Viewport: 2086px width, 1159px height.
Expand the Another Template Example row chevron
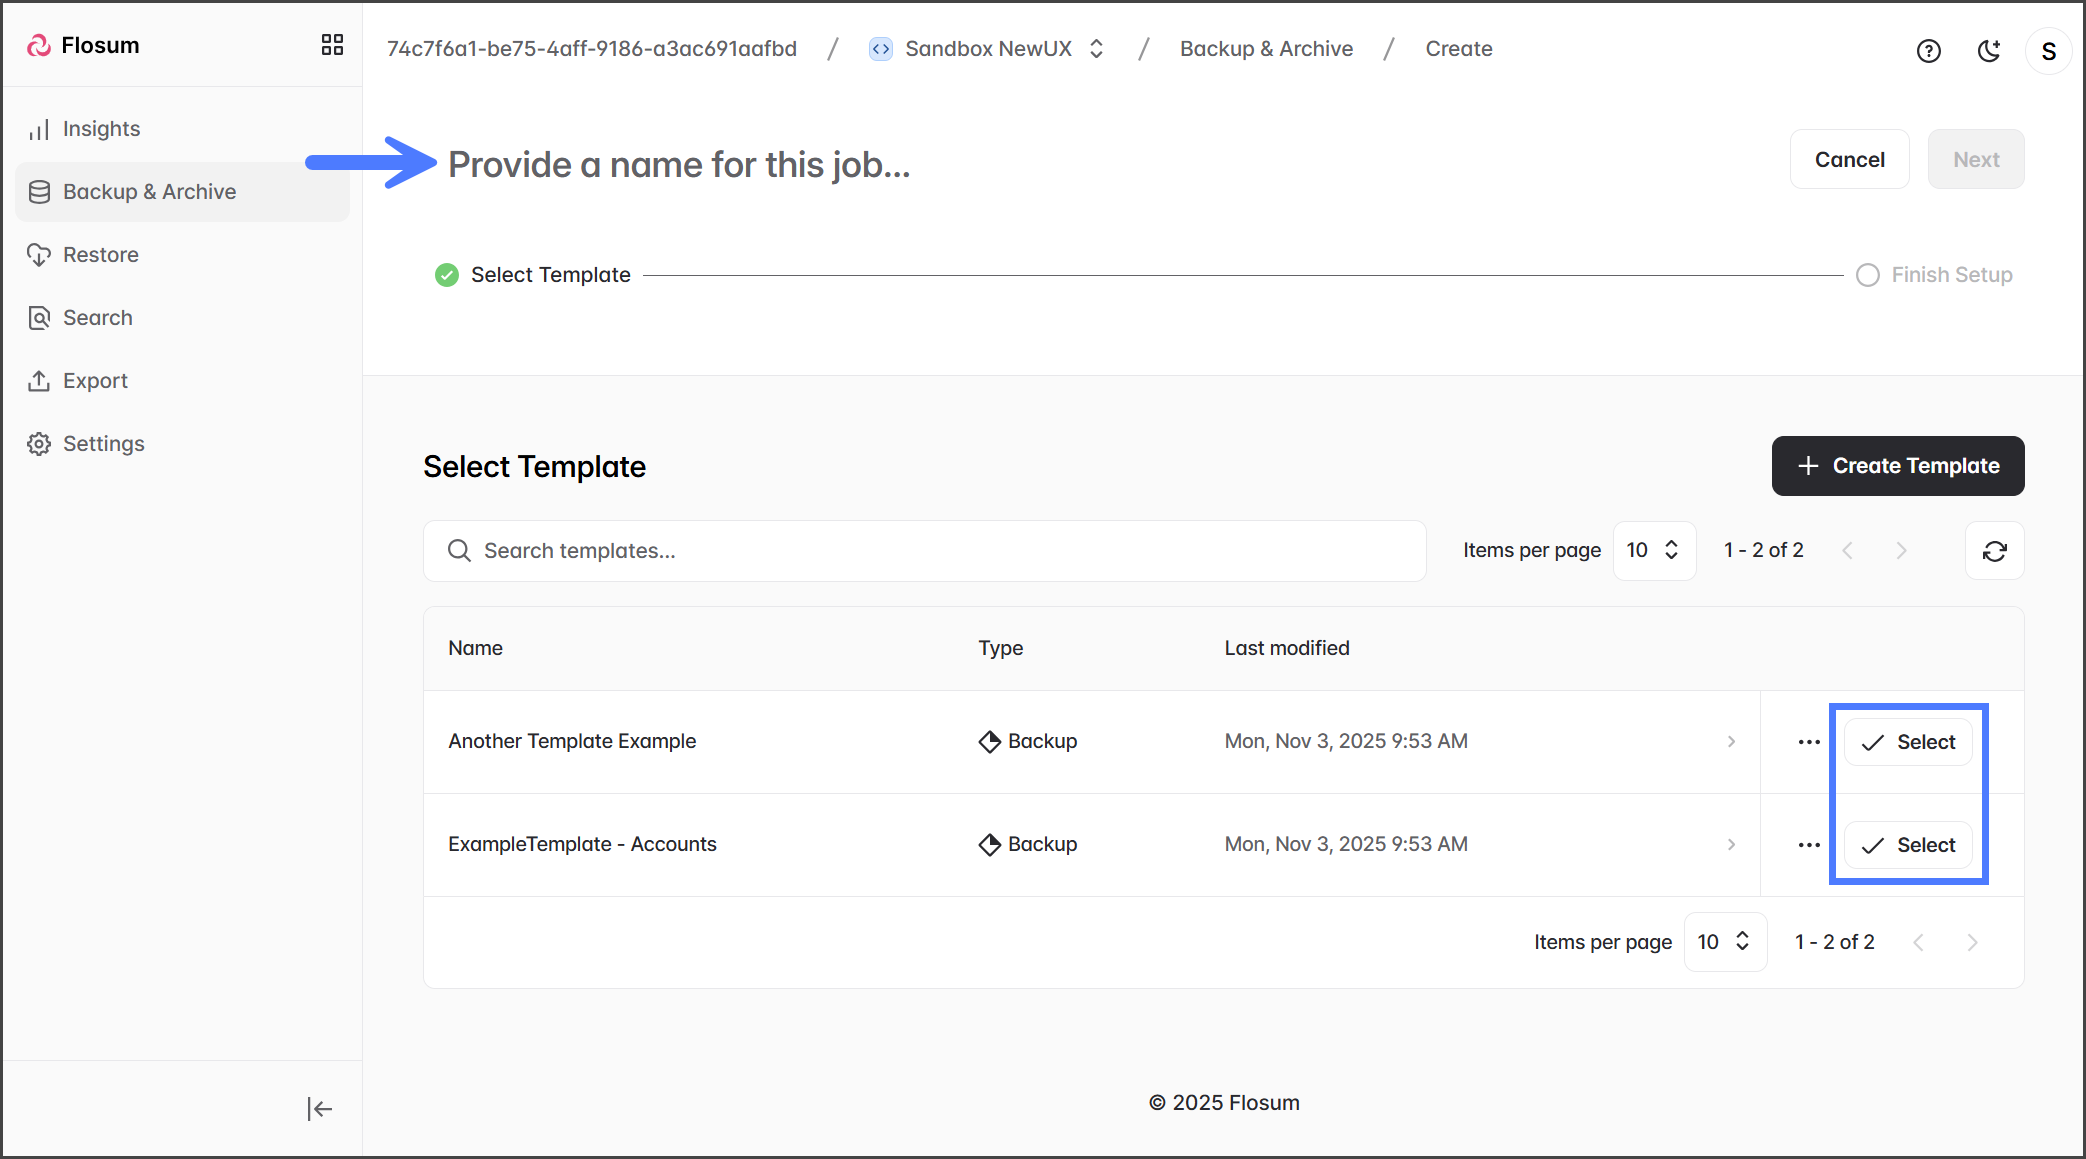click(1731, 742)
